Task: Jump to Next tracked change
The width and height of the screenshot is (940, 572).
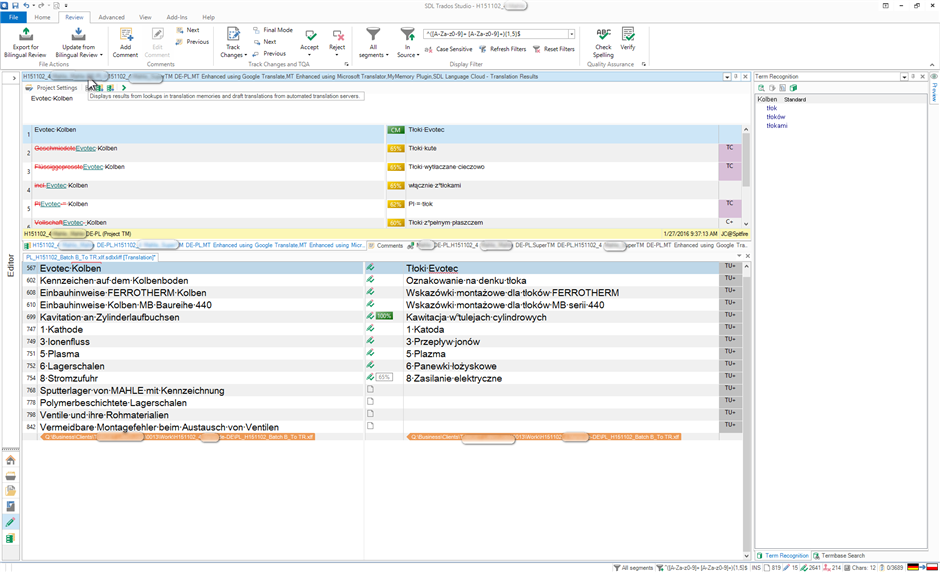Action: coord(264,42)
